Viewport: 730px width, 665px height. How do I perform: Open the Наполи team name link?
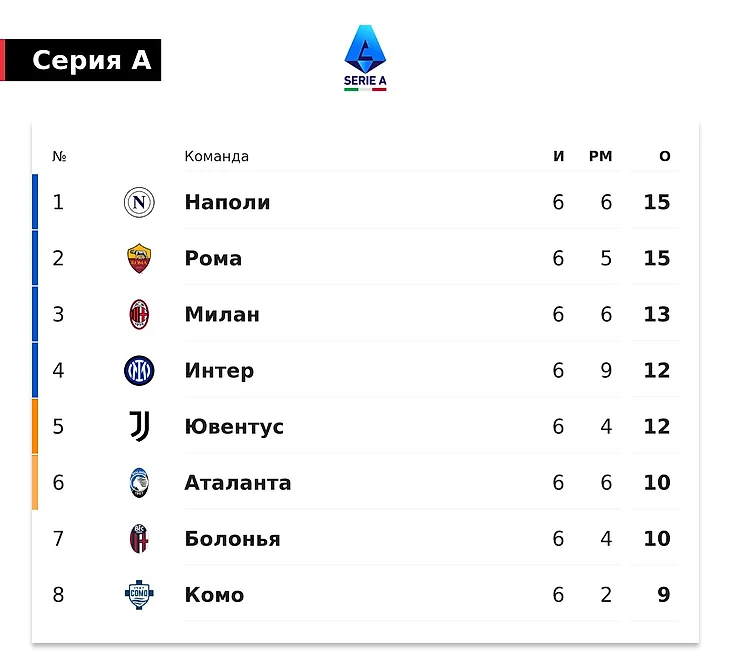[x=227, y=202]
